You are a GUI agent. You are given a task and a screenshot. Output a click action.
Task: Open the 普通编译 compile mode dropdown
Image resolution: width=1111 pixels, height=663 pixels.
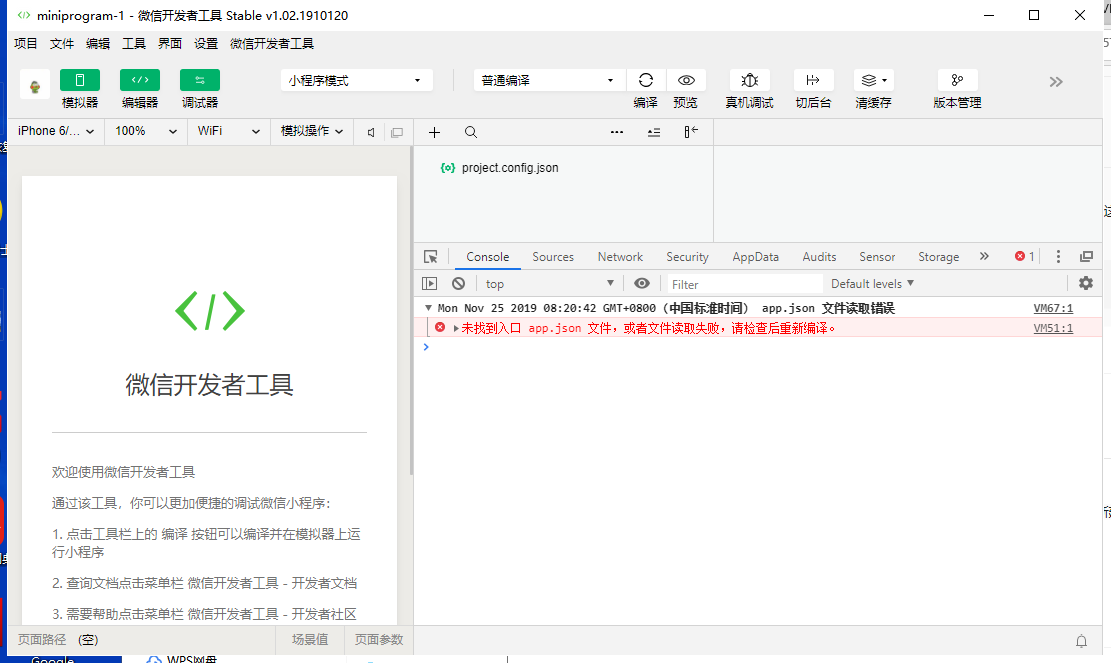[x=549, y=80]
